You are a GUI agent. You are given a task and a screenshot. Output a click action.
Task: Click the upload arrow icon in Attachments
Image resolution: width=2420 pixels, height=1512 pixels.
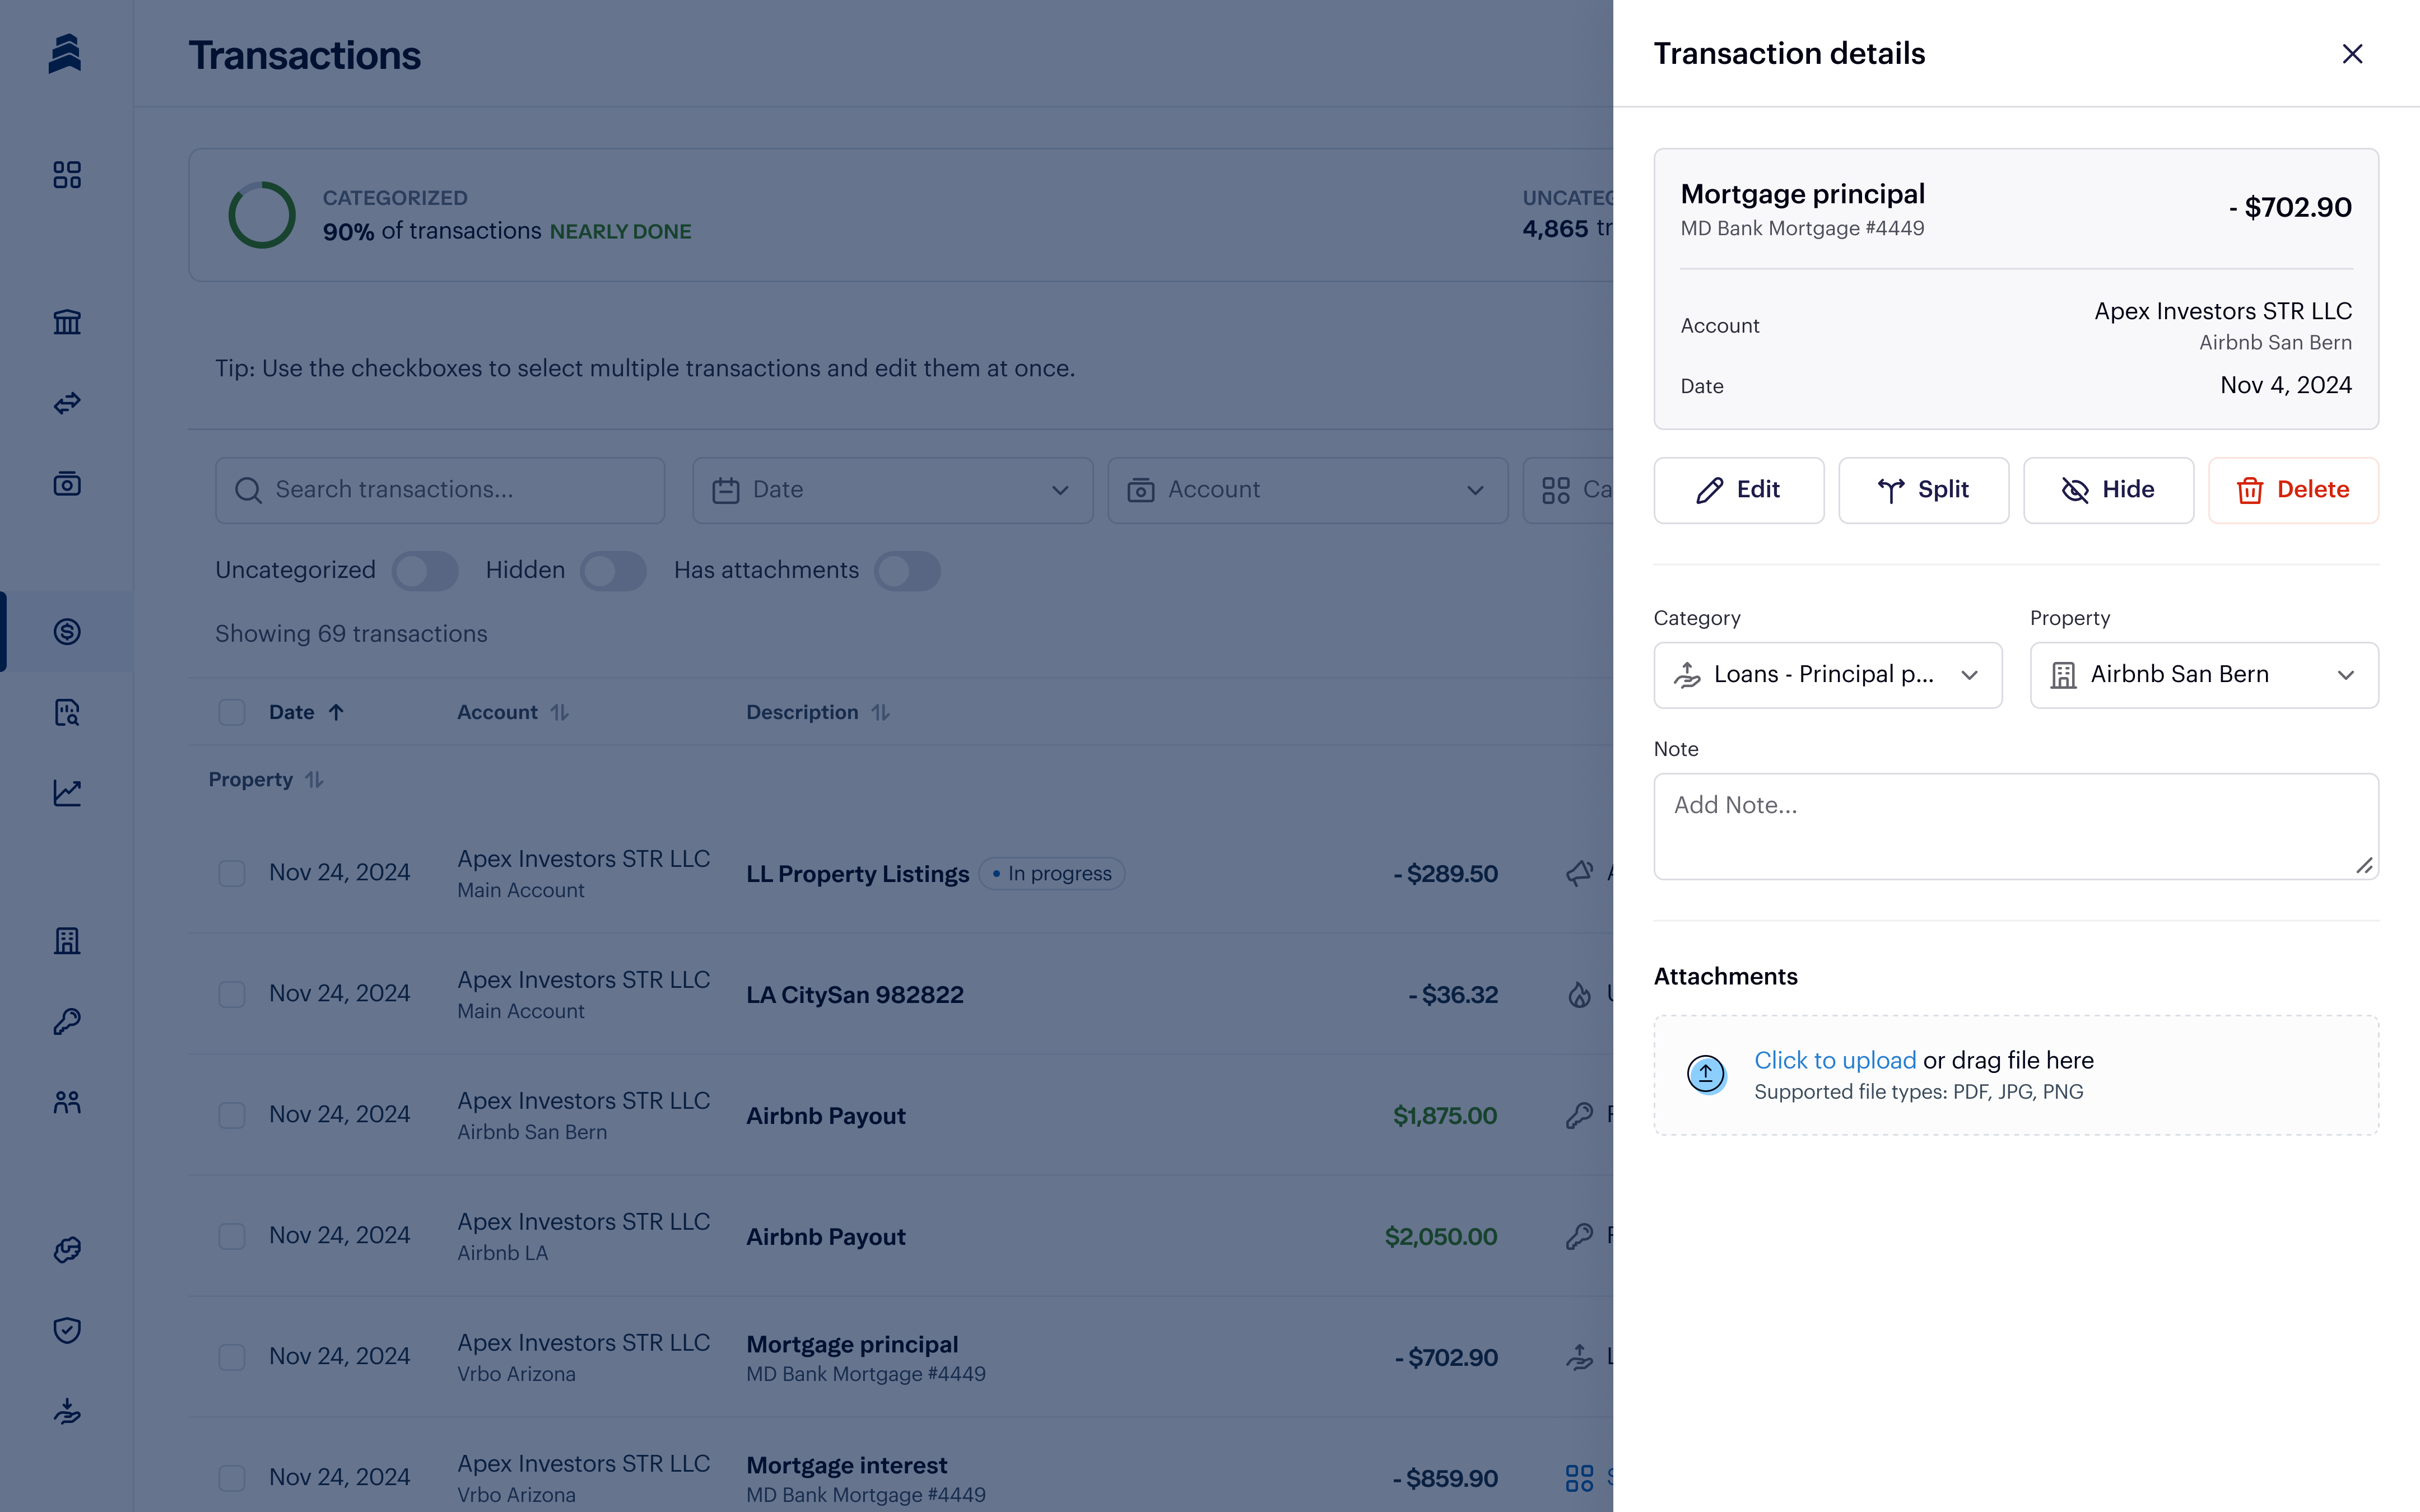[x=1706, y=1074]
